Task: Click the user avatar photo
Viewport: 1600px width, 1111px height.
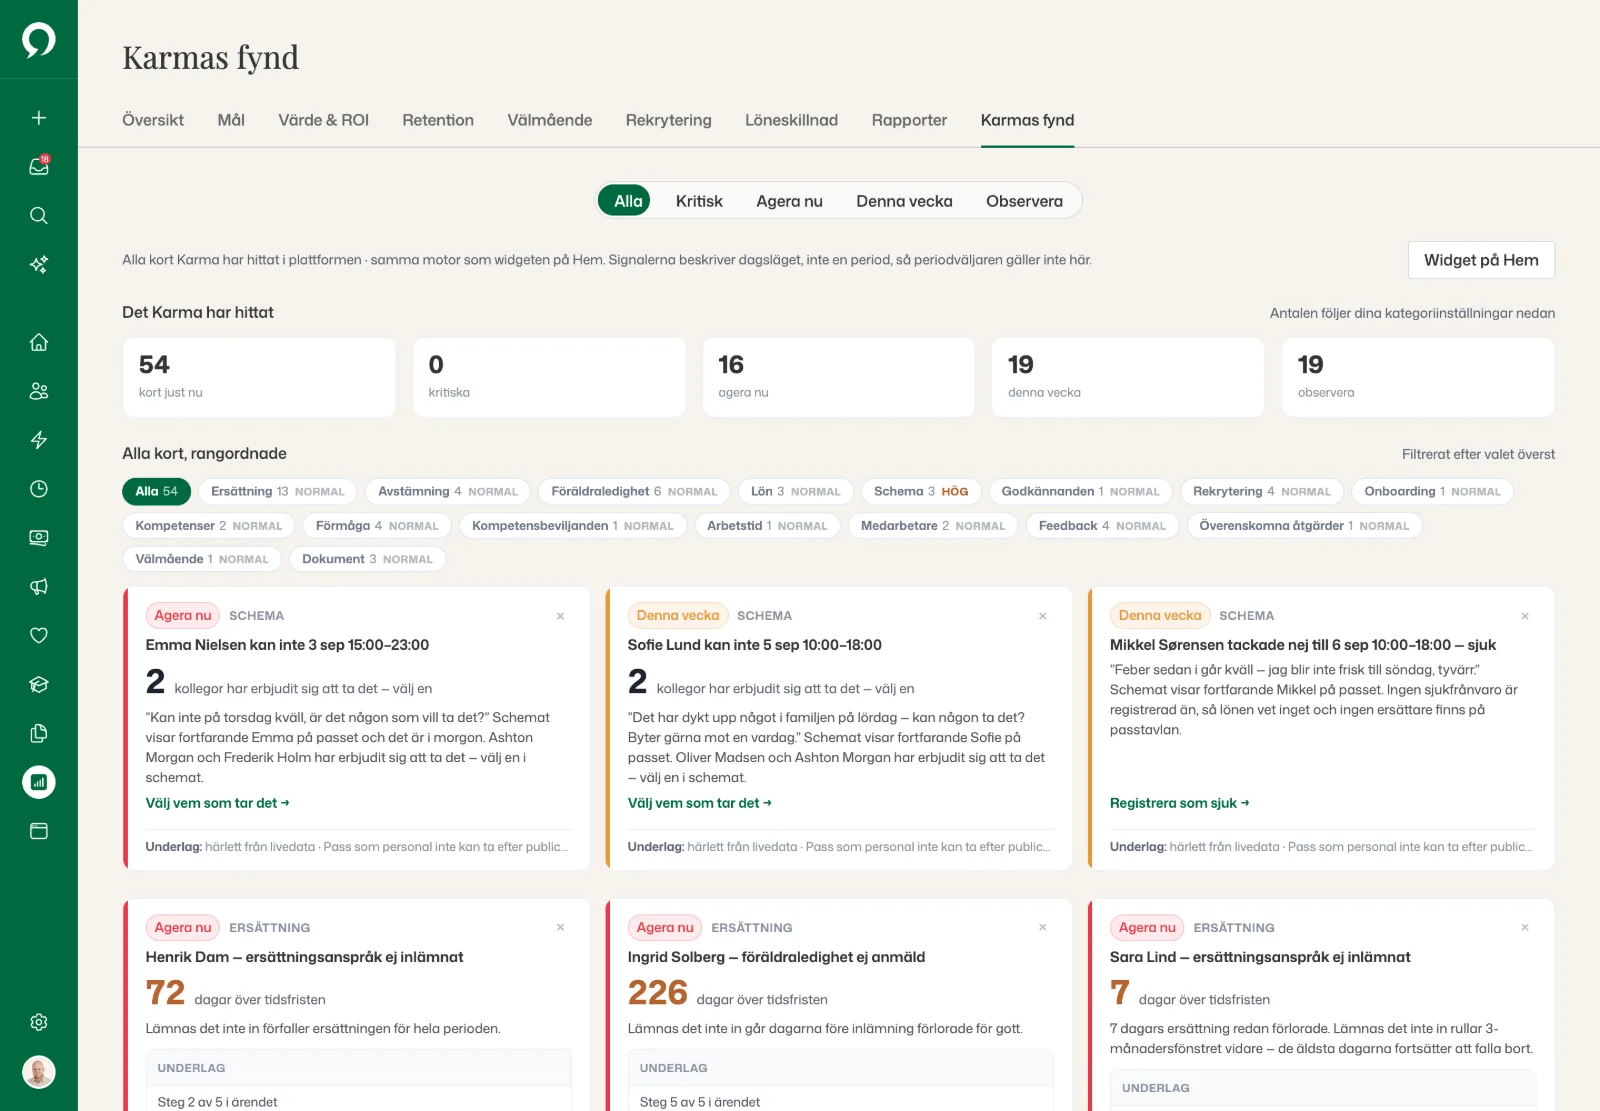Action: (x=38, y=1072)
